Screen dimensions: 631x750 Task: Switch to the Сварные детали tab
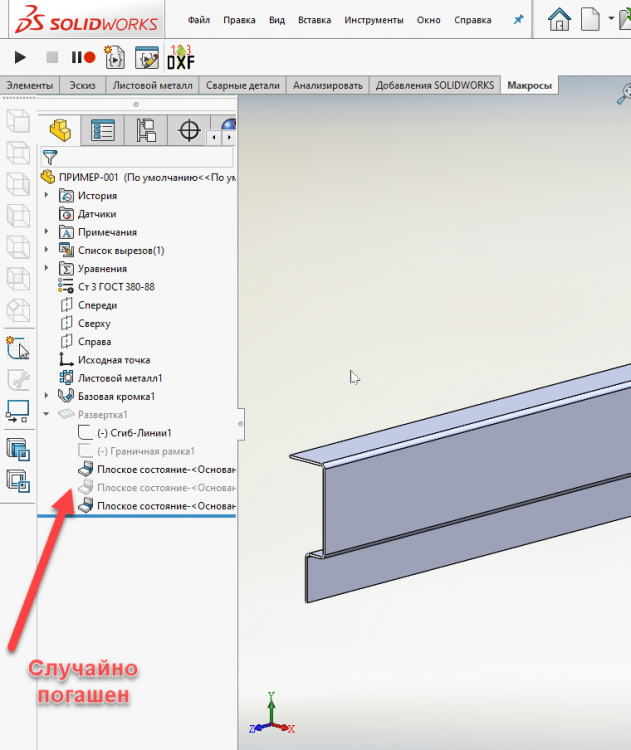(243, 86)
